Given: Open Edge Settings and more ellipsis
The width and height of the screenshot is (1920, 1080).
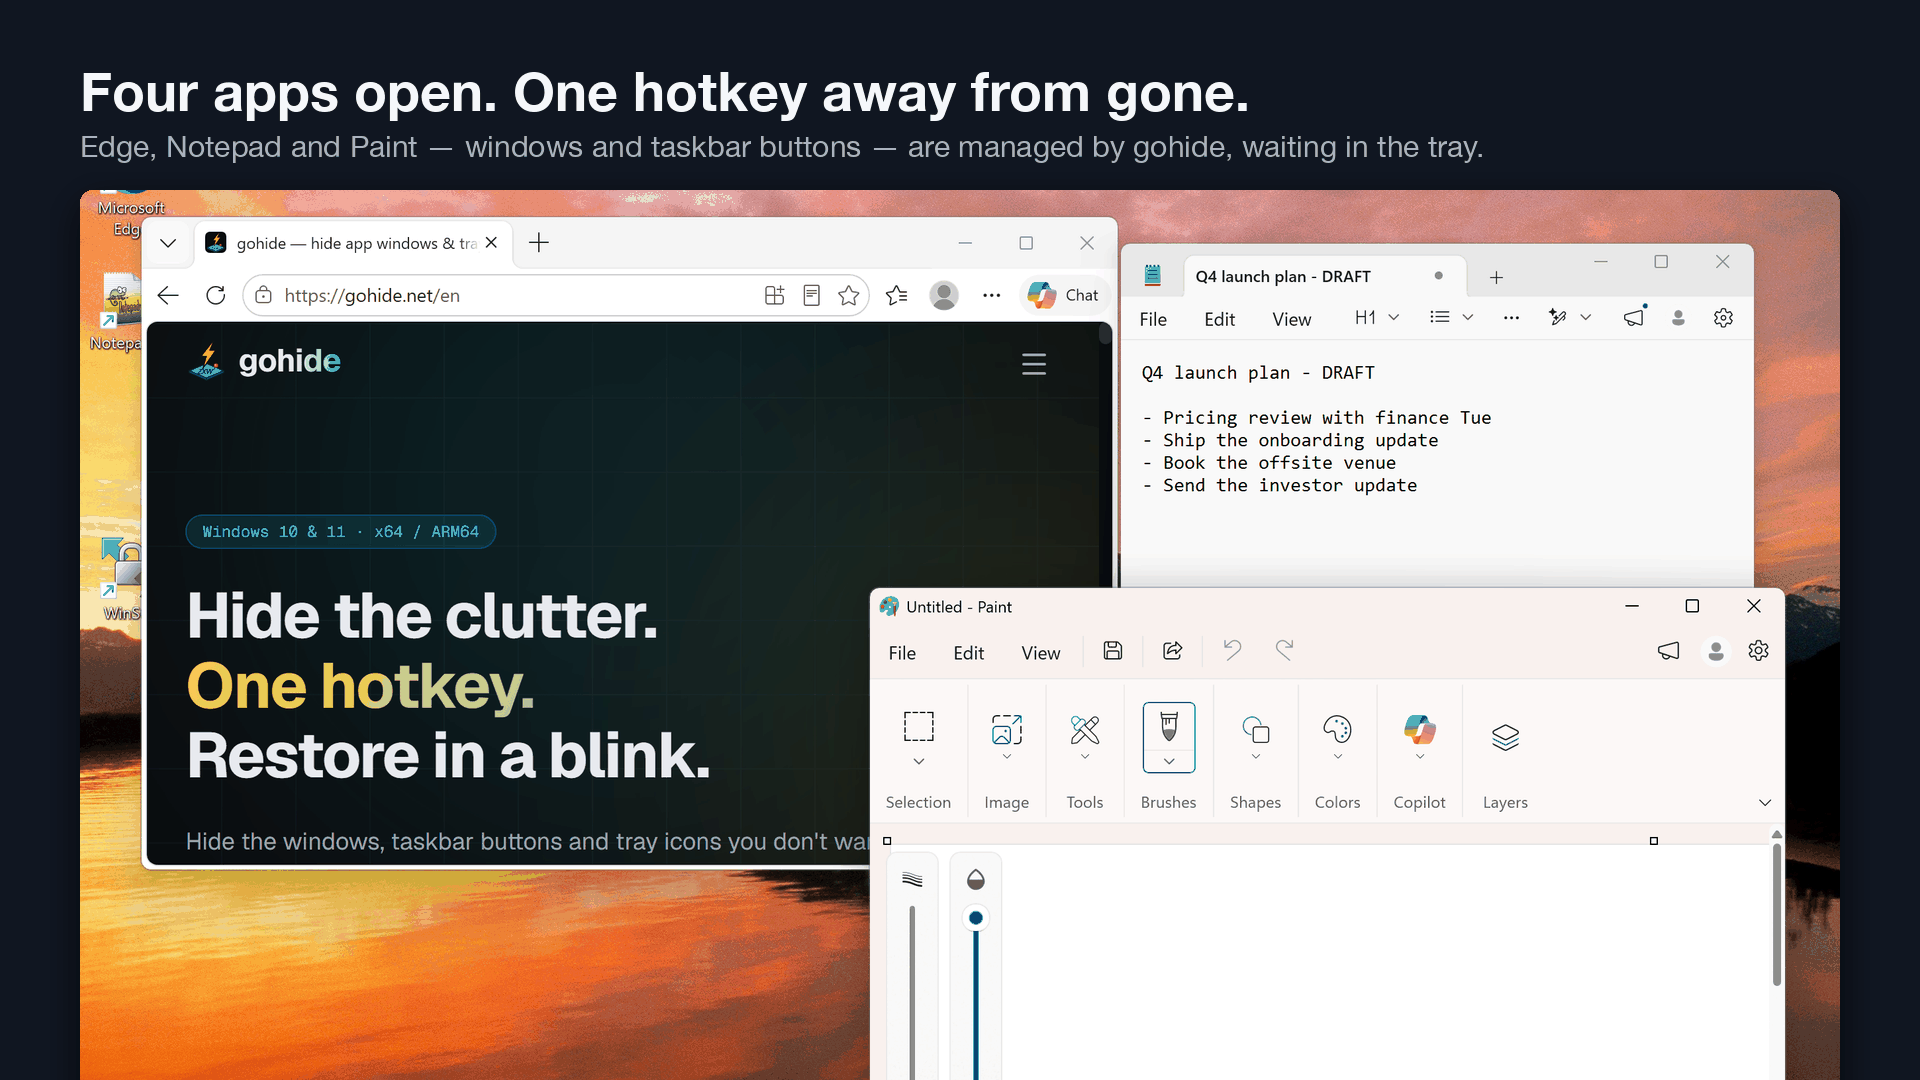Looking at the screenshot, I should click(x=991, y=295).
